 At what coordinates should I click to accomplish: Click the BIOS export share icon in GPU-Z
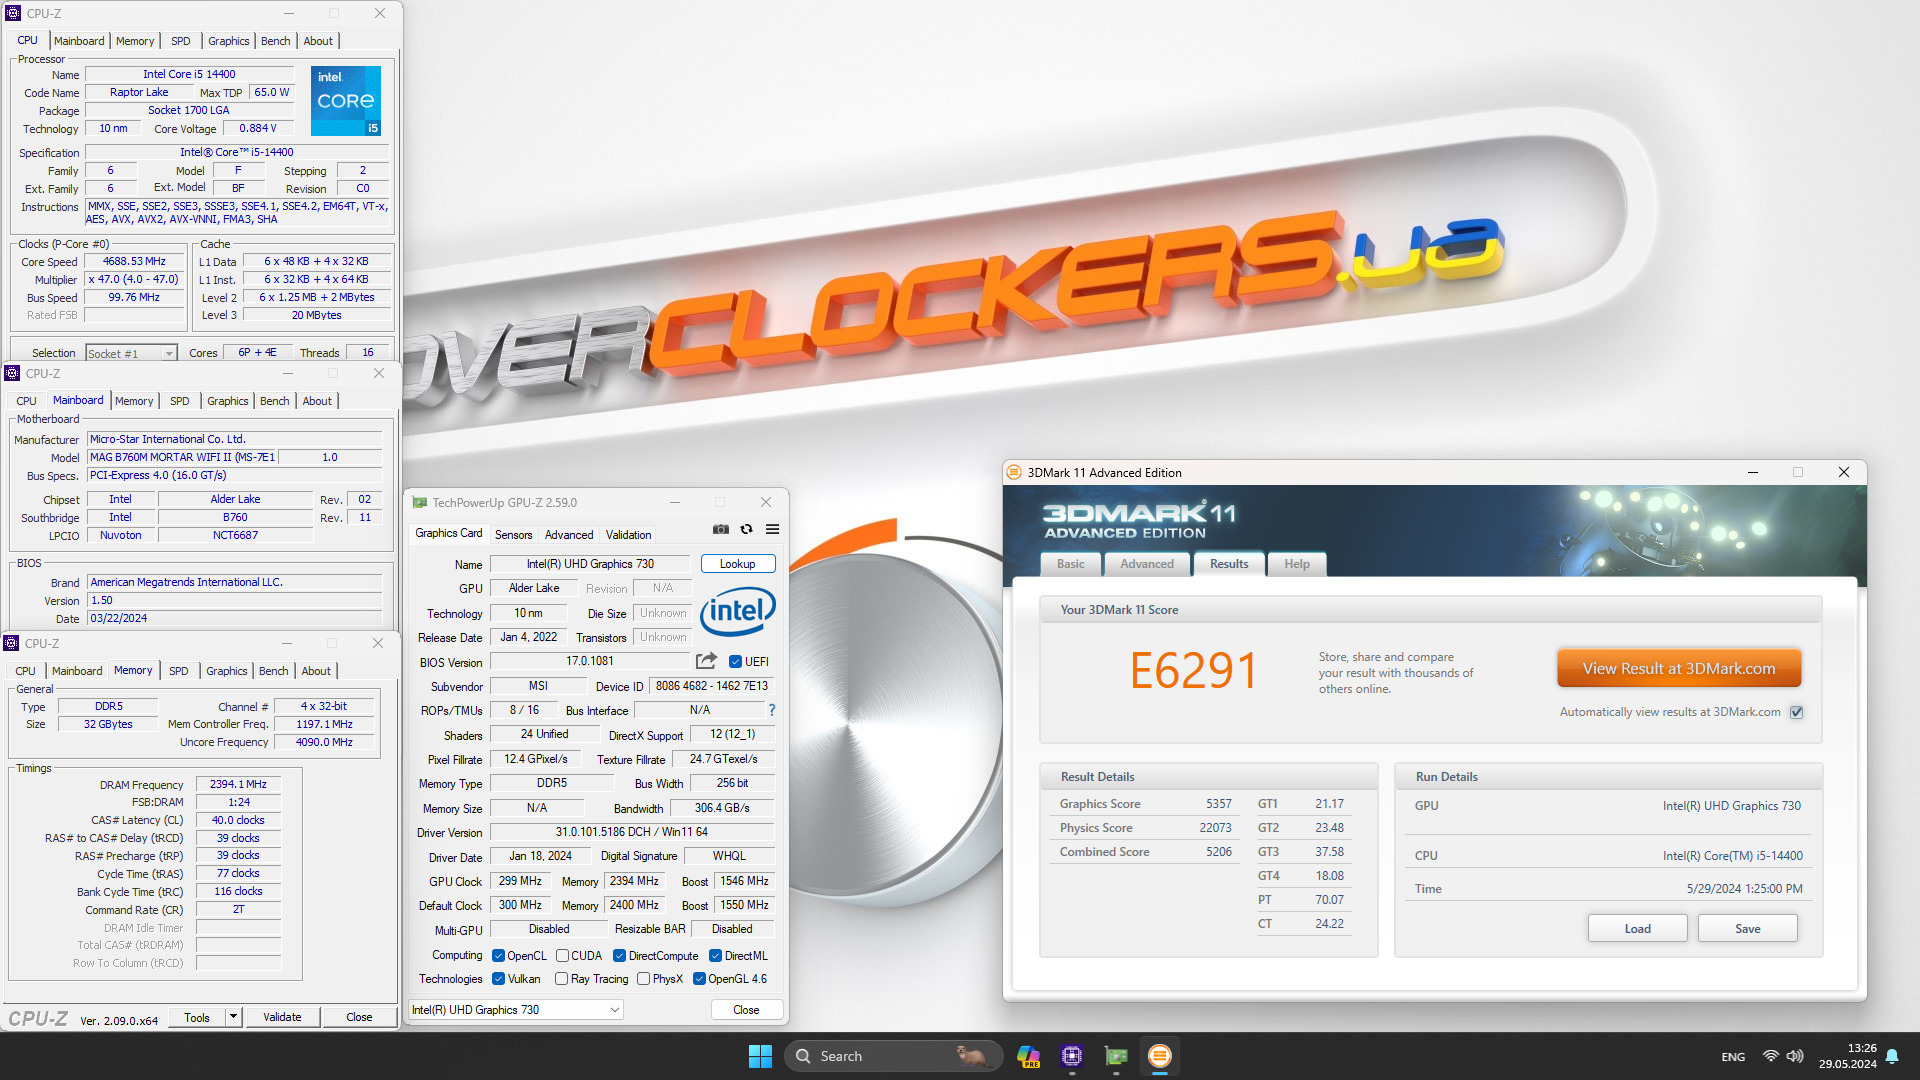click(706, 661)
